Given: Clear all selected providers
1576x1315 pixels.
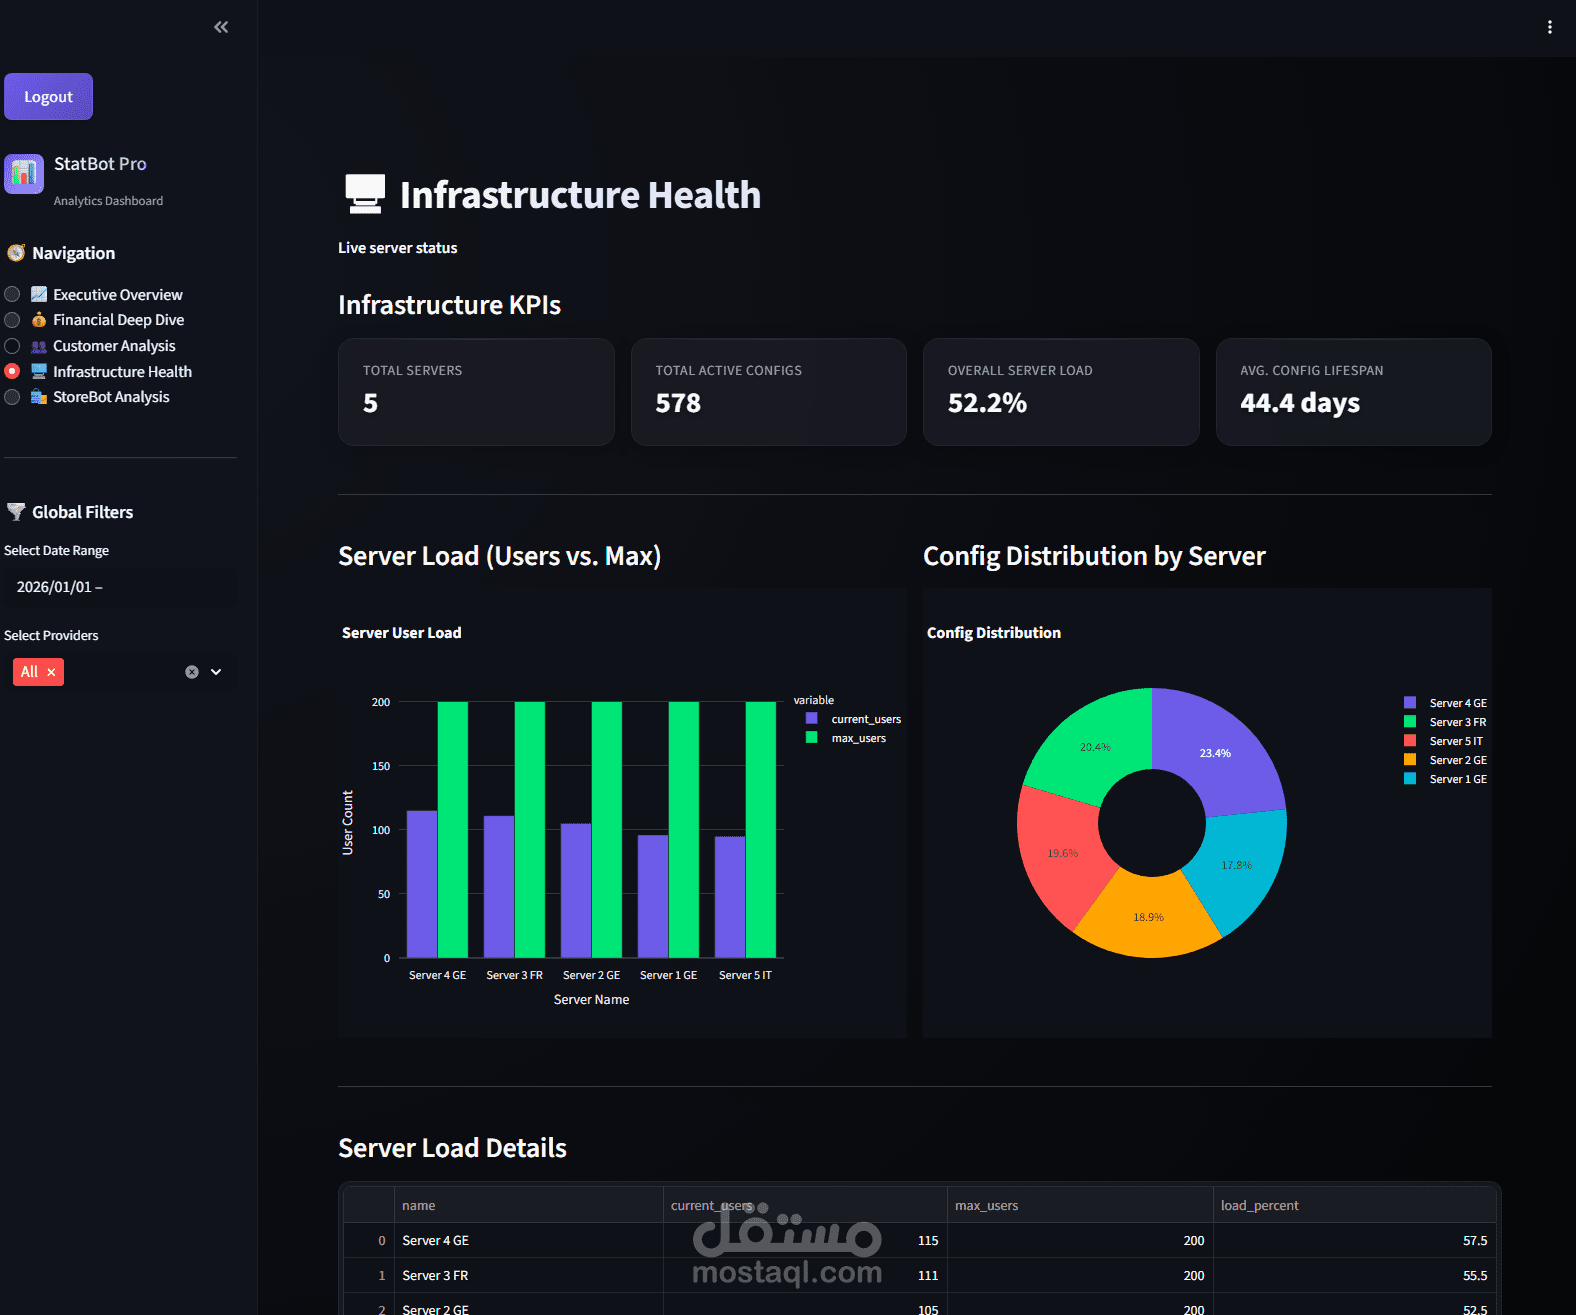Looking at the screenshot, I should [192, 672].
